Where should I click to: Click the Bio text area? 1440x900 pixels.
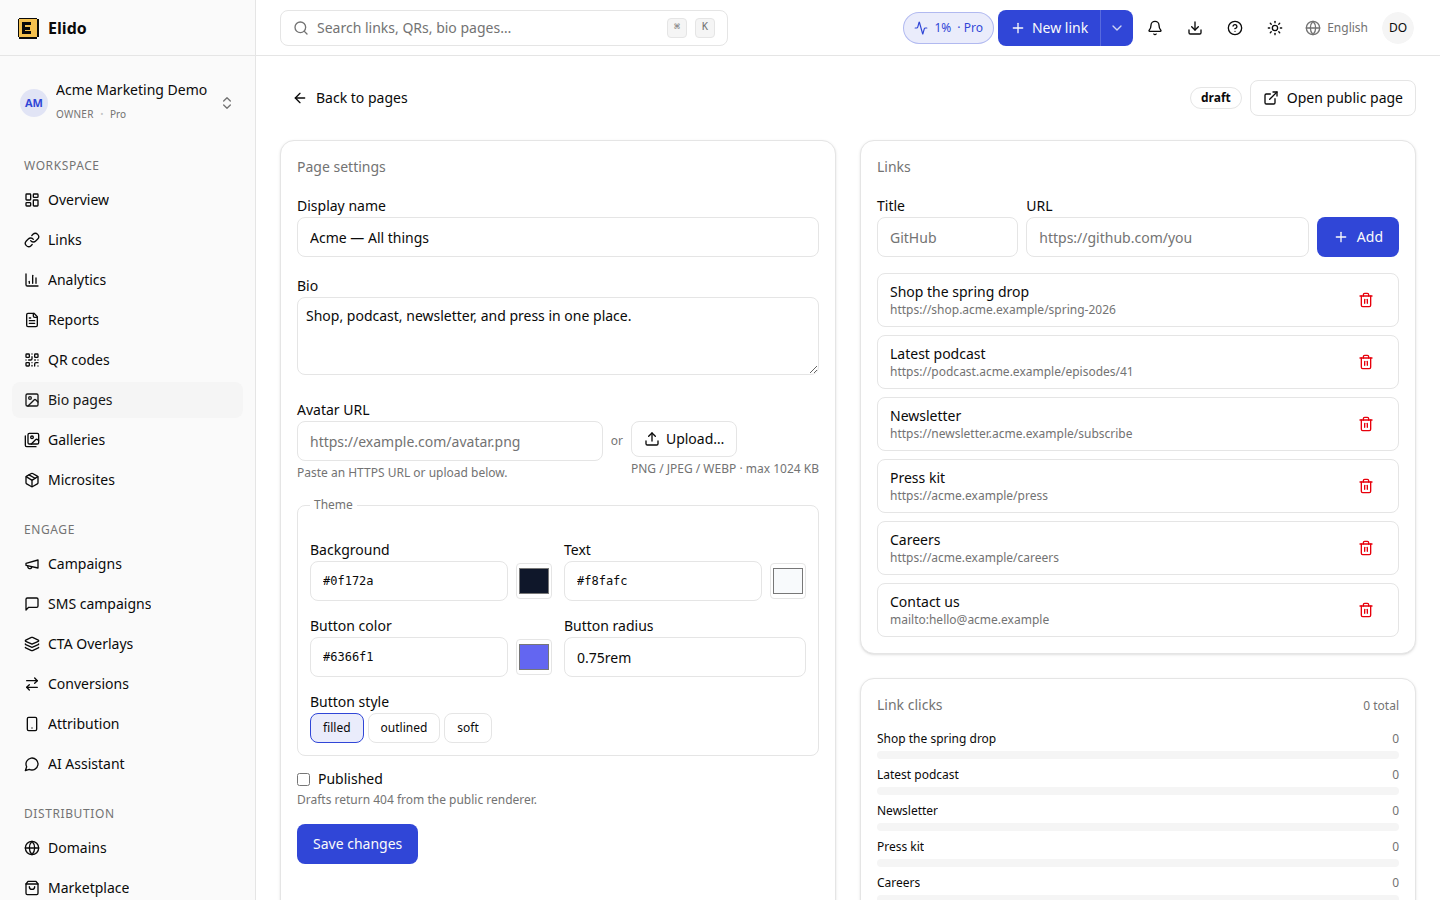(558, 336)
